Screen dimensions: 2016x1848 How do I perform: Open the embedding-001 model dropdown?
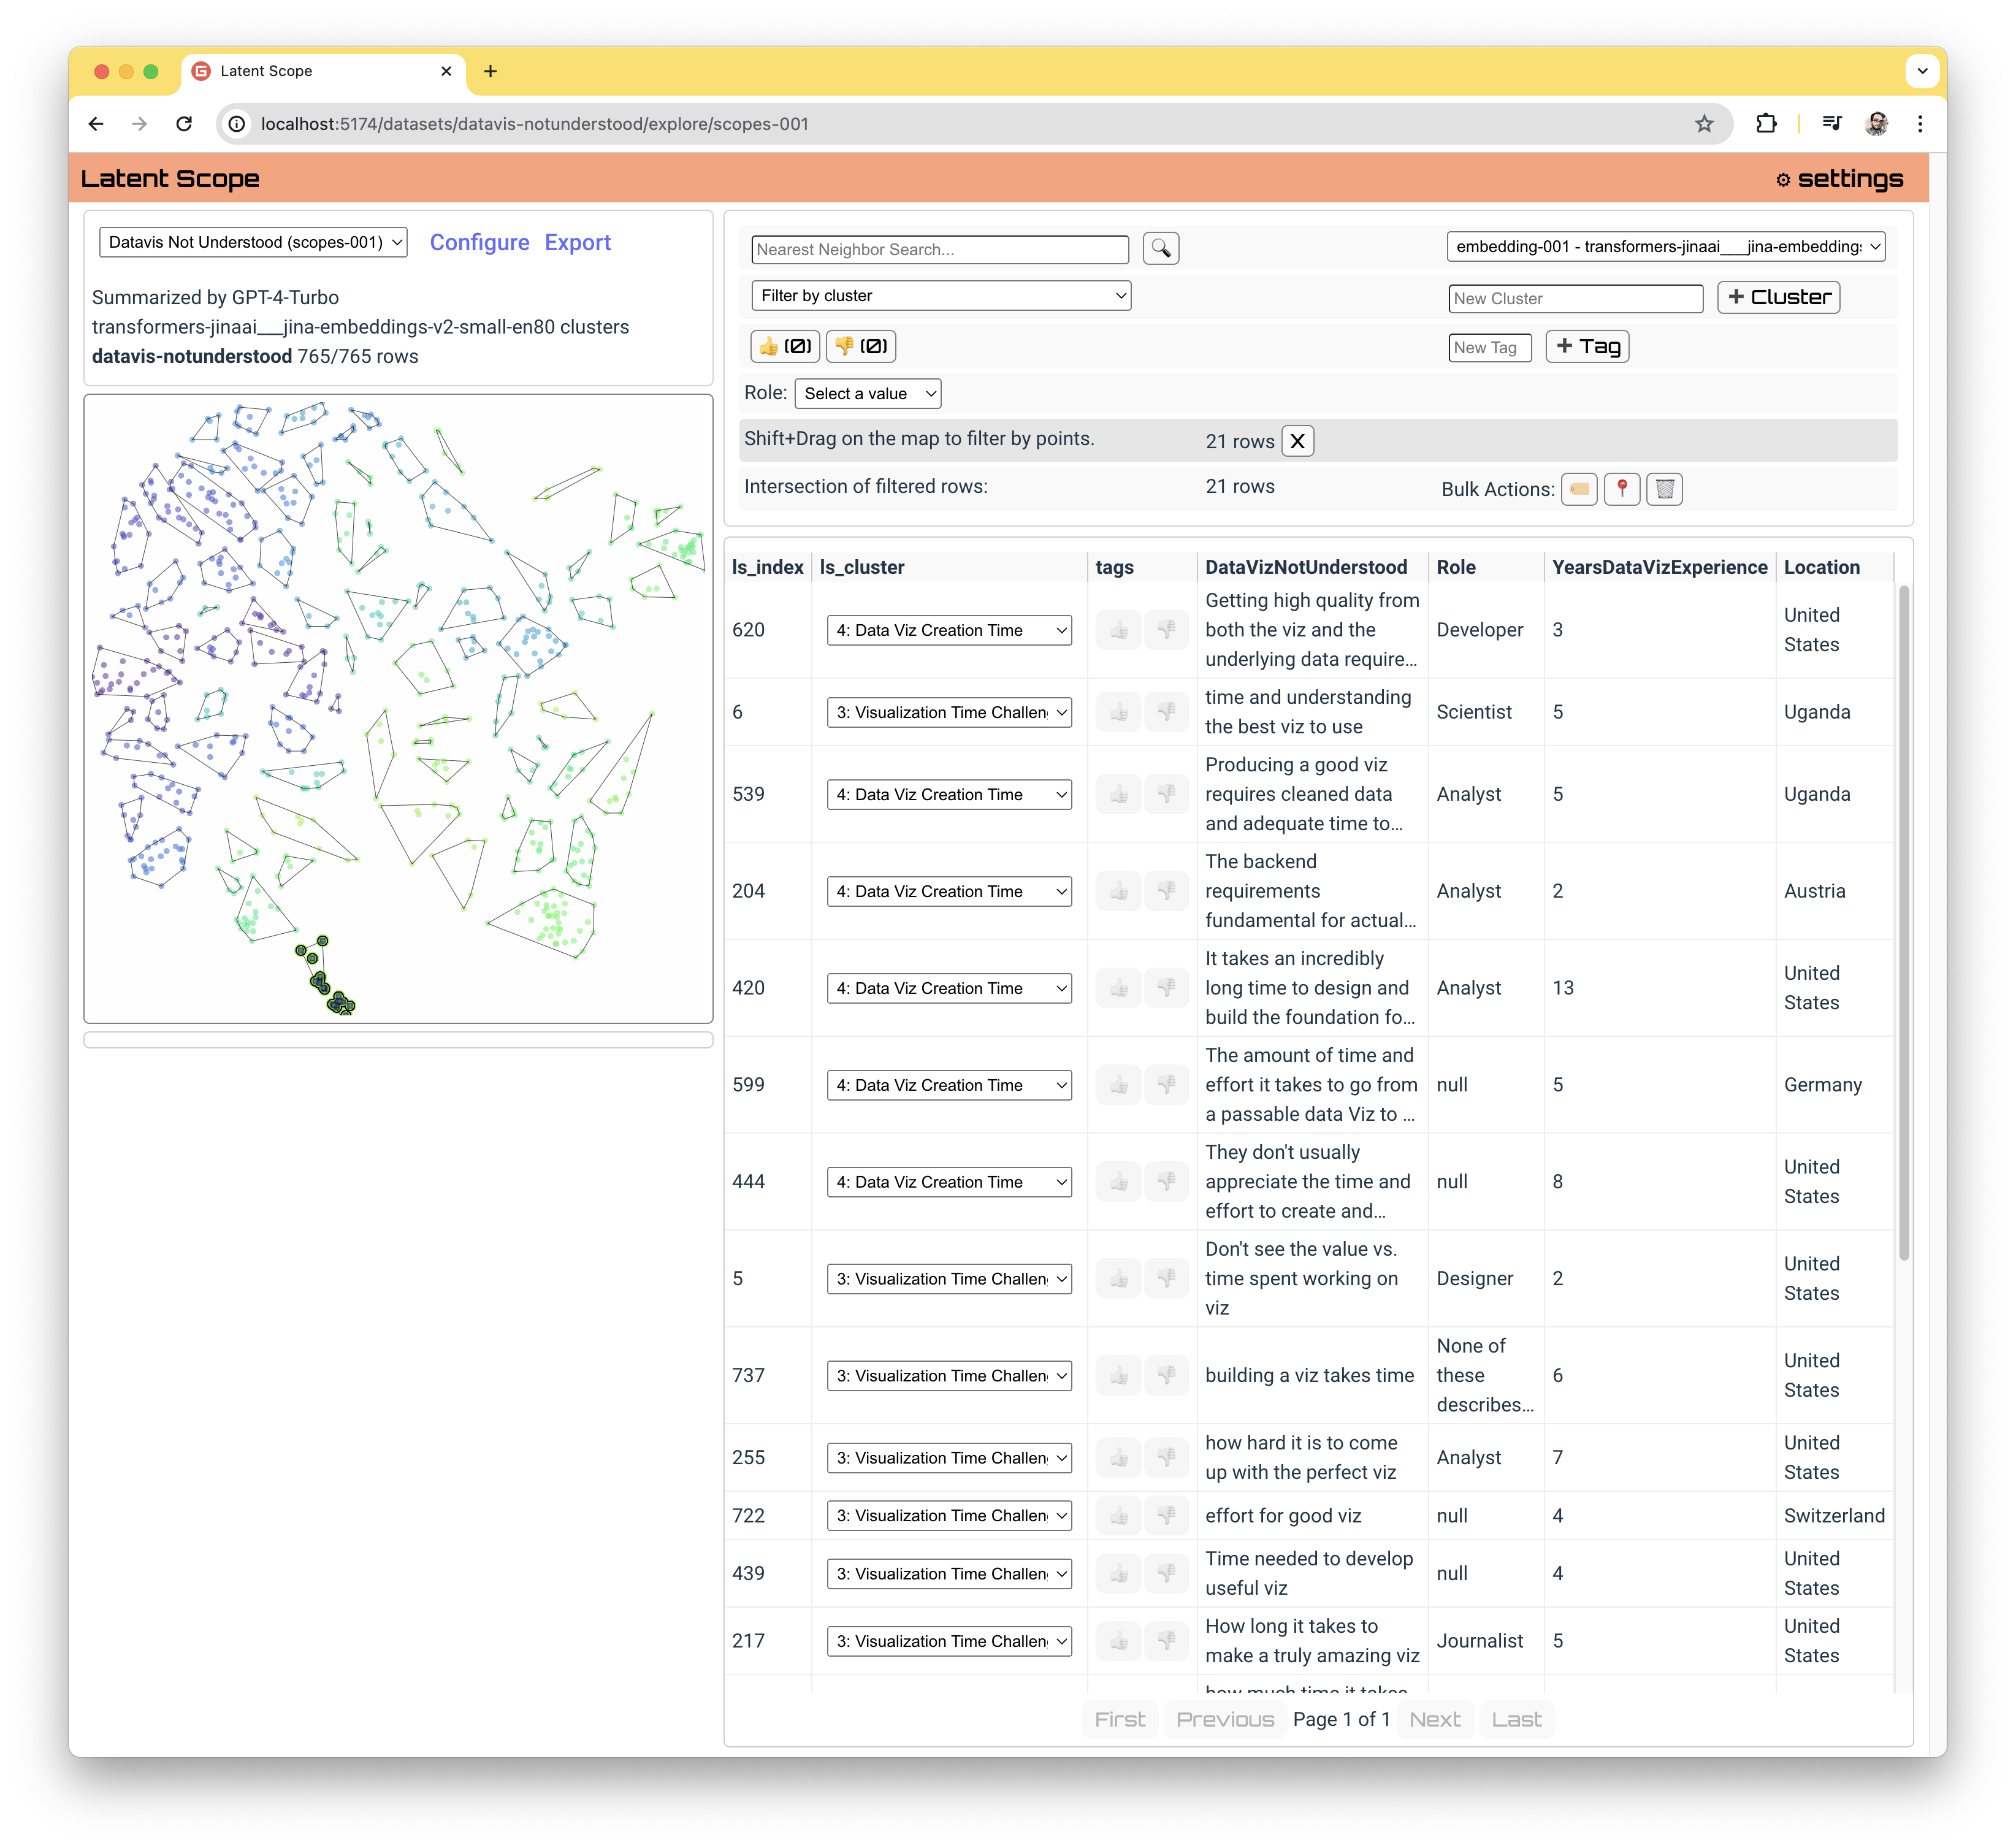pos(1666,246)
